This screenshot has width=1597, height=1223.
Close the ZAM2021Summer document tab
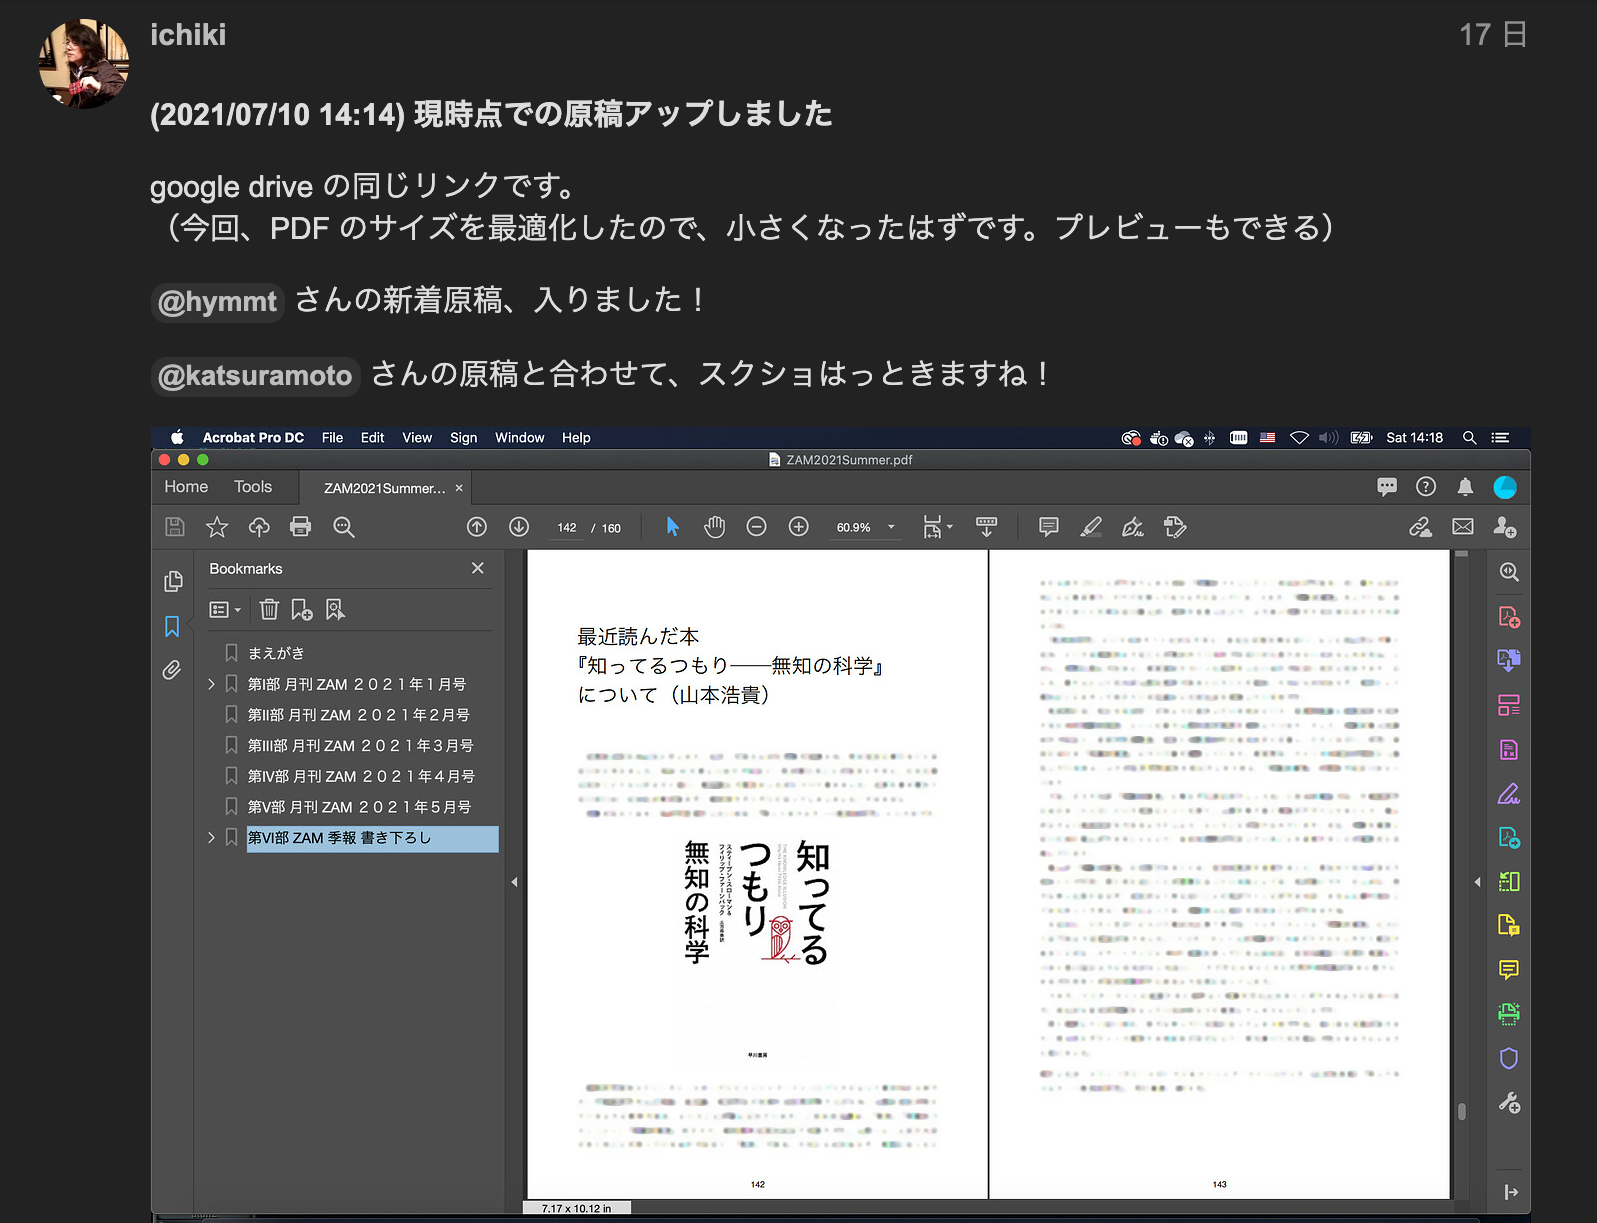459,488
